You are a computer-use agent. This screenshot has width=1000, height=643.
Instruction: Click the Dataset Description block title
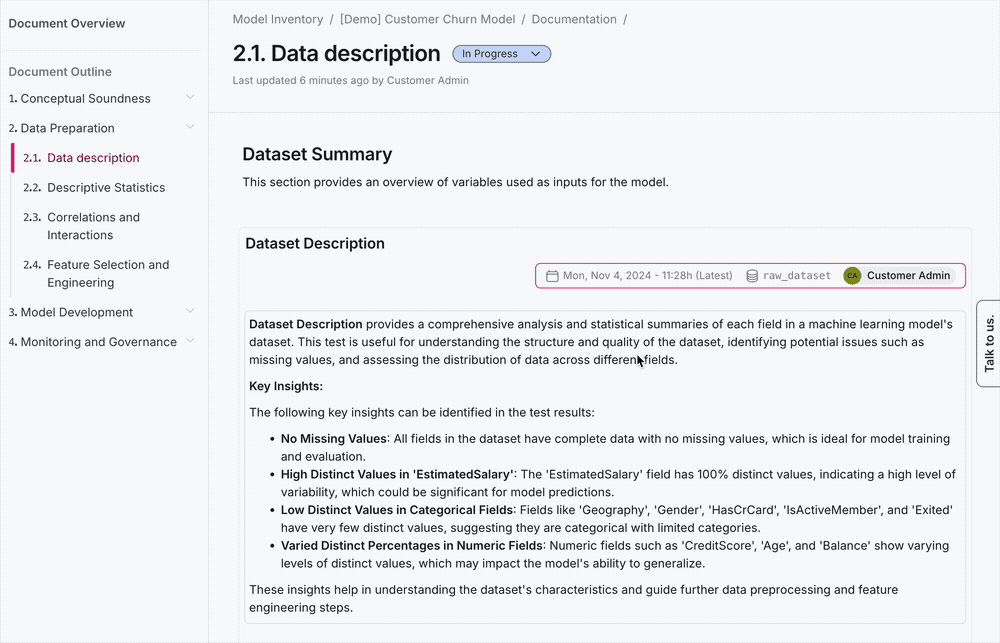point(315,244)
